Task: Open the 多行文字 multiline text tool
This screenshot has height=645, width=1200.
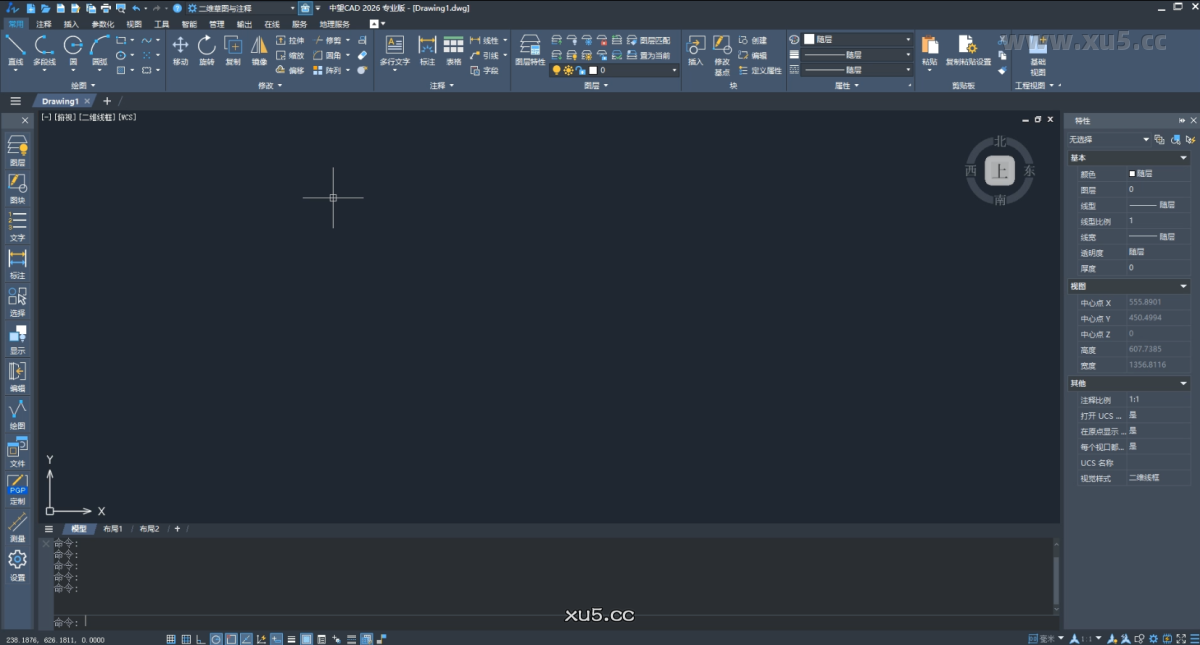Action: (x=394, y=48)
